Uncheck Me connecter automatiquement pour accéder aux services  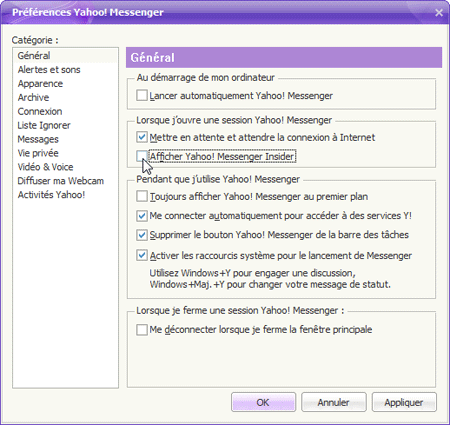pos(142,216)
